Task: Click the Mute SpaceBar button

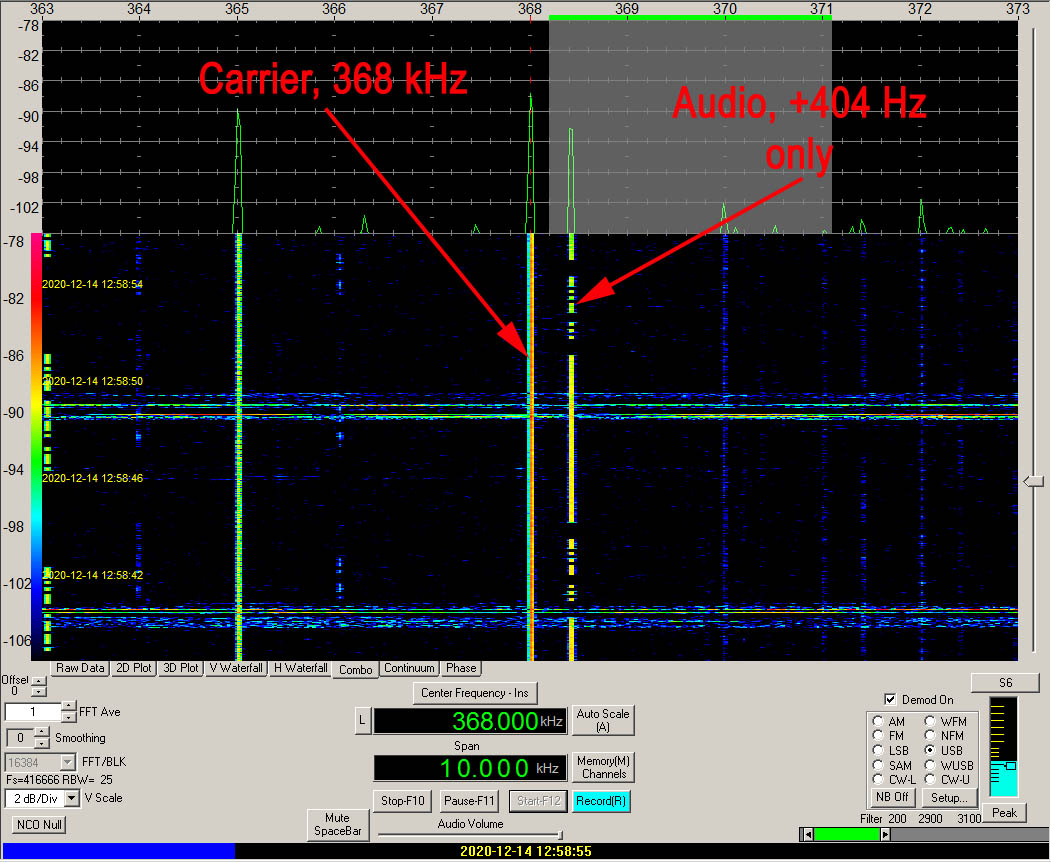Action: tap(338, 824)
